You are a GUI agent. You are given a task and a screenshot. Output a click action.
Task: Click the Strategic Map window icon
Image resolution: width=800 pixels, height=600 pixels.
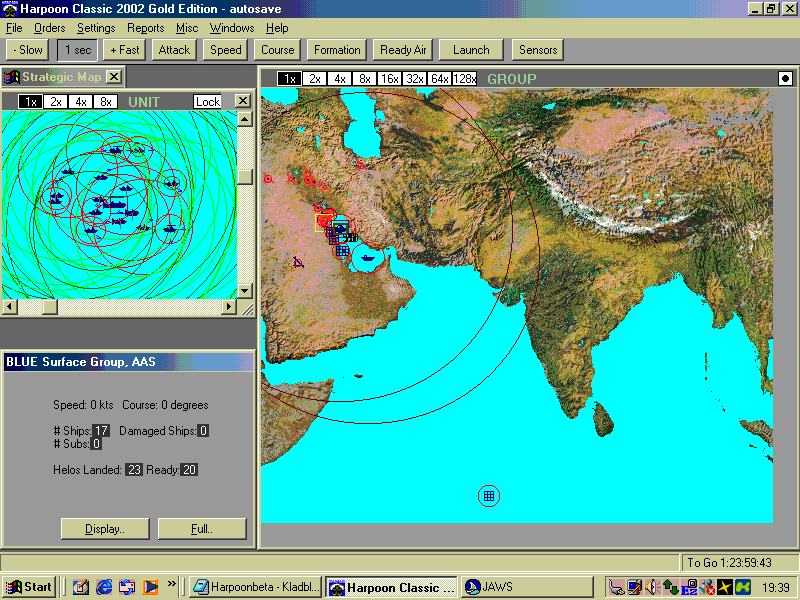pyautogui.click(x=12, y=77)
